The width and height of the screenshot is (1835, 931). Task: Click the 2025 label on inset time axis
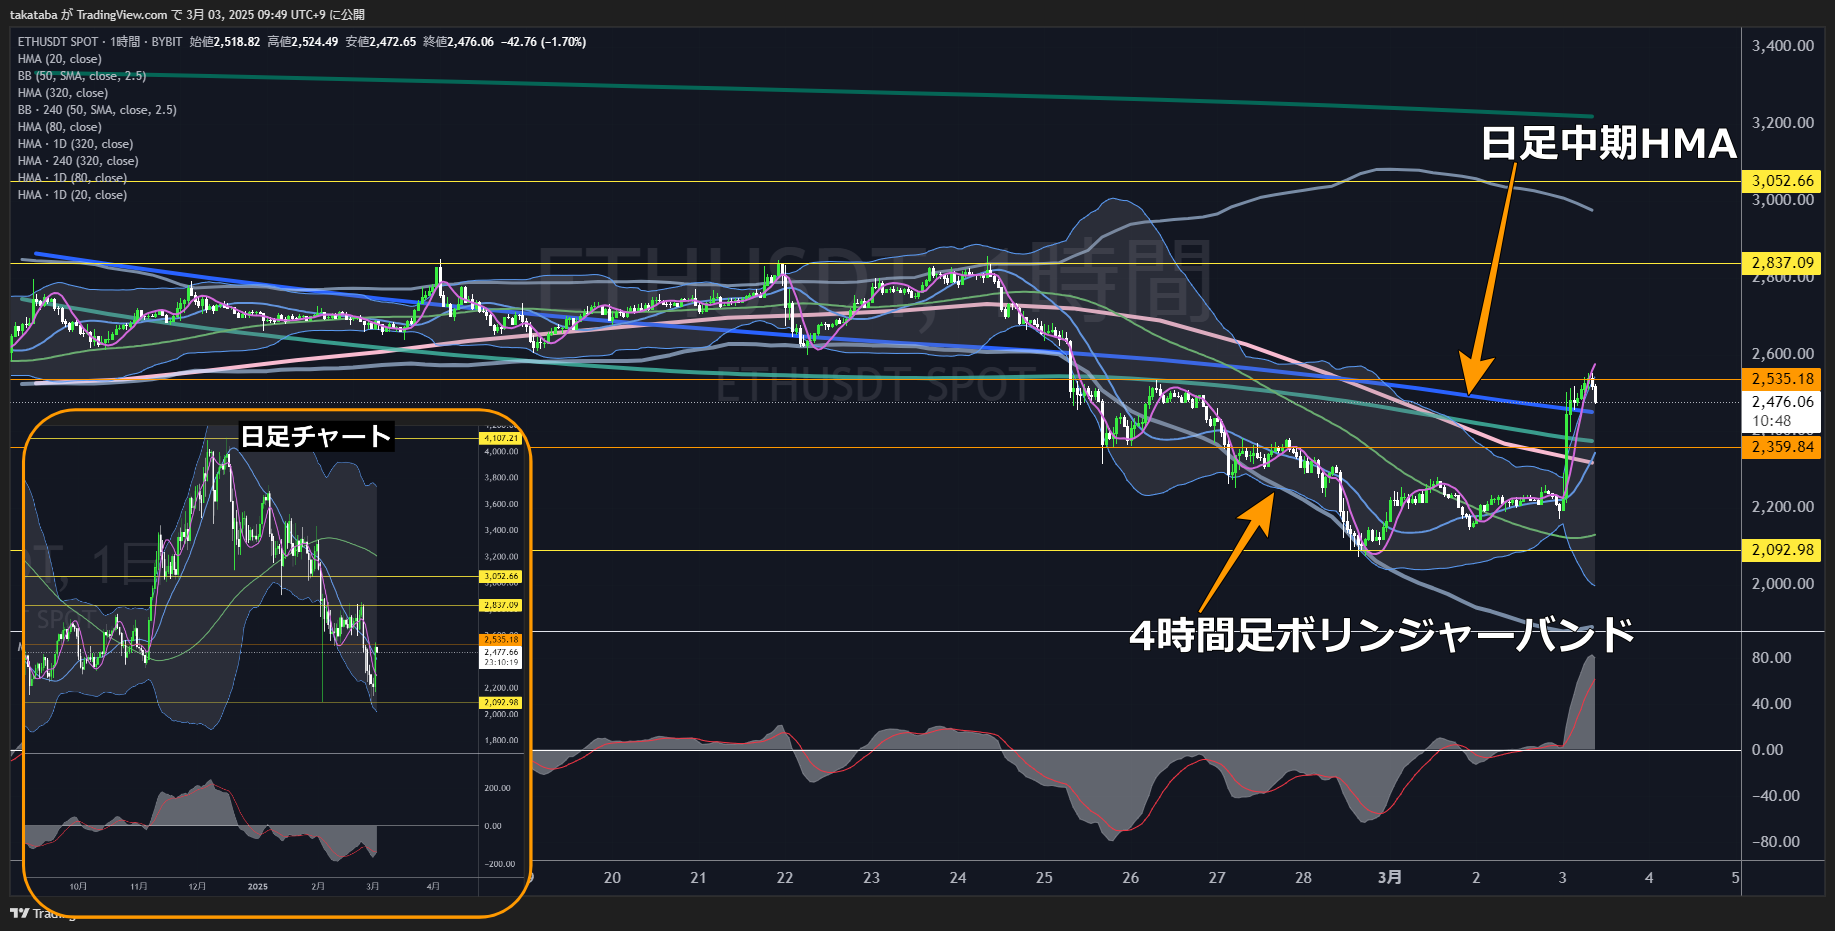pyautogui.click(x=258, y=887)
